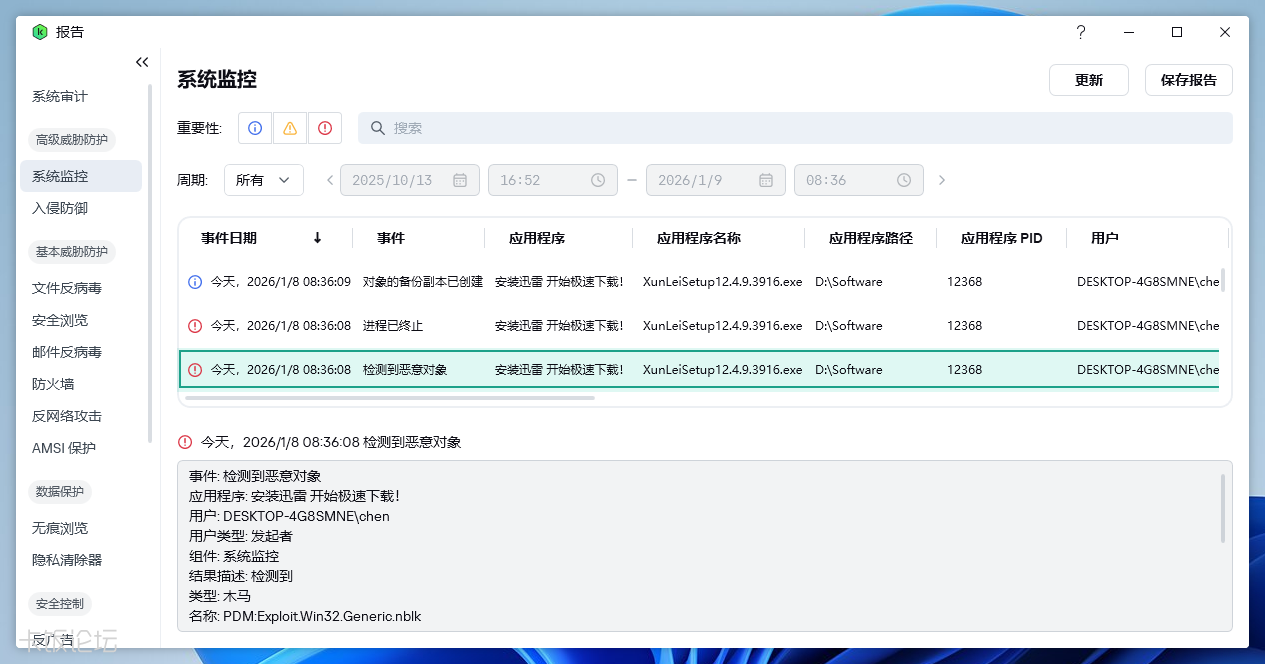Click the end time clock icon
This screenshot has height=664, width=1265.
tap(904, 180)
